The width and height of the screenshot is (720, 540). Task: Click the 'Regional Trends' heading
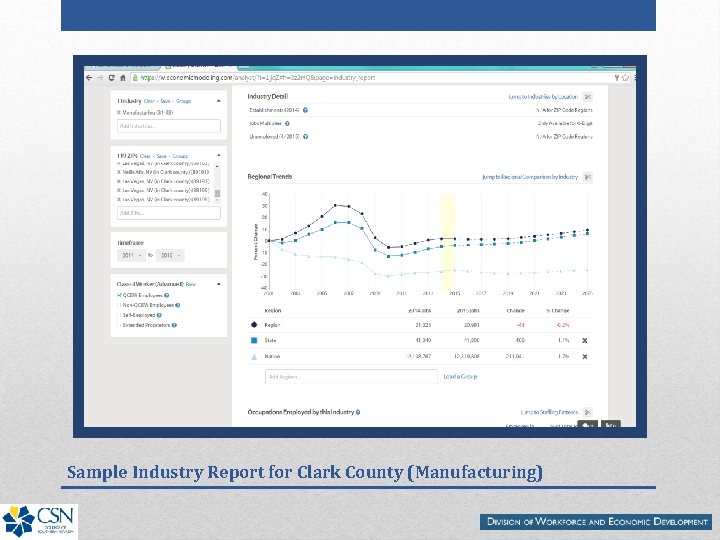(x=270, y=177)
